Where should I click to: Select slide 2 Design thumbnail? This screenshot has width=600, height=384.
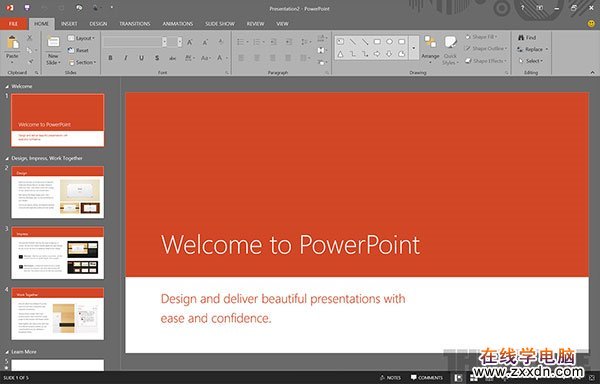click(57, 192)
